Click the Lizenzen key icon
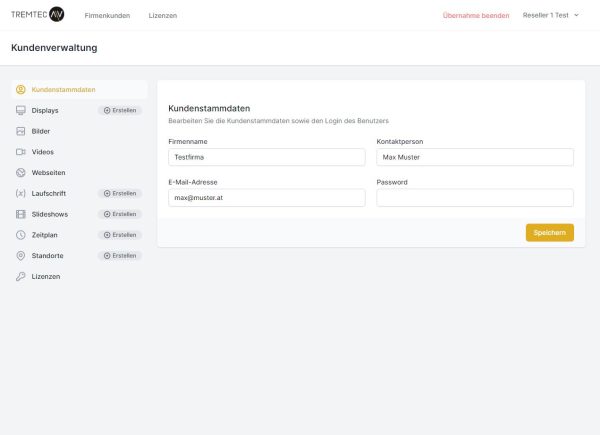The width and height of the screenshot is (600, 435). 21,276
